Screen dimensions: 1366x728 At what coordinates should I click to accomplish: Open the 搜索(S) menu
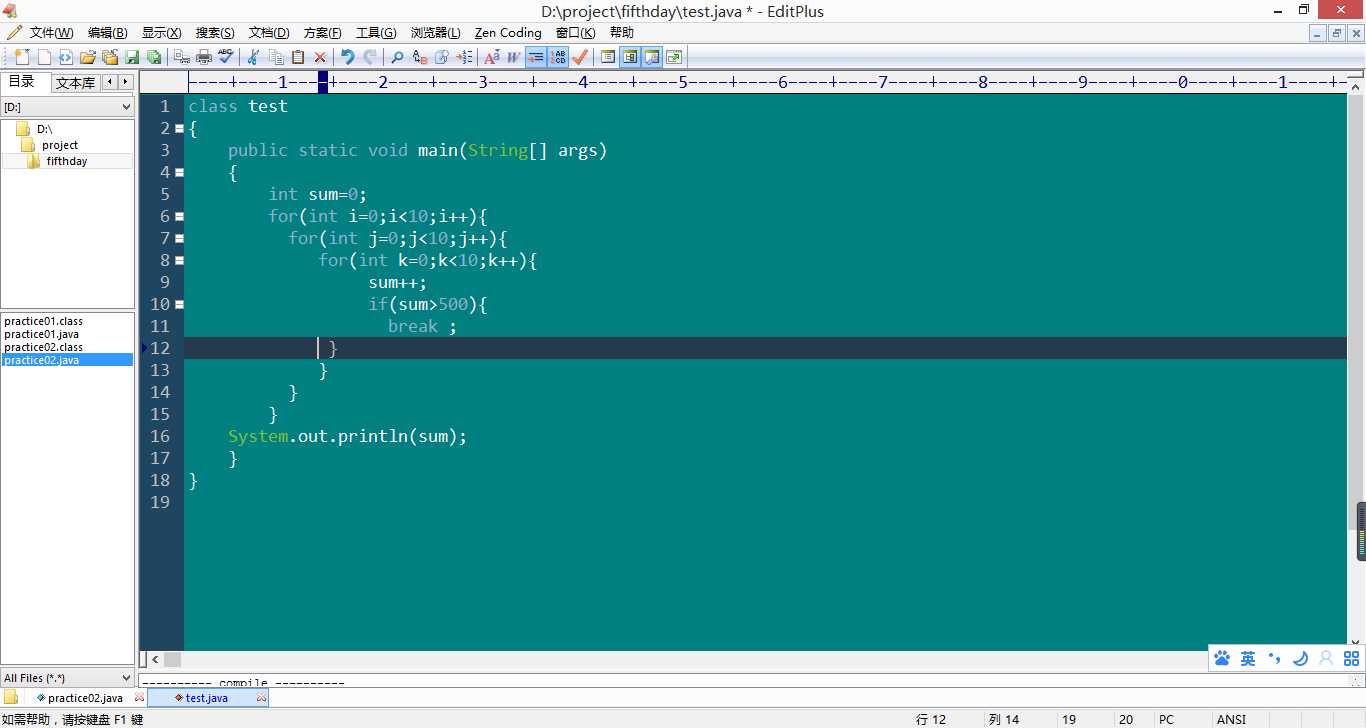(215, 33)
